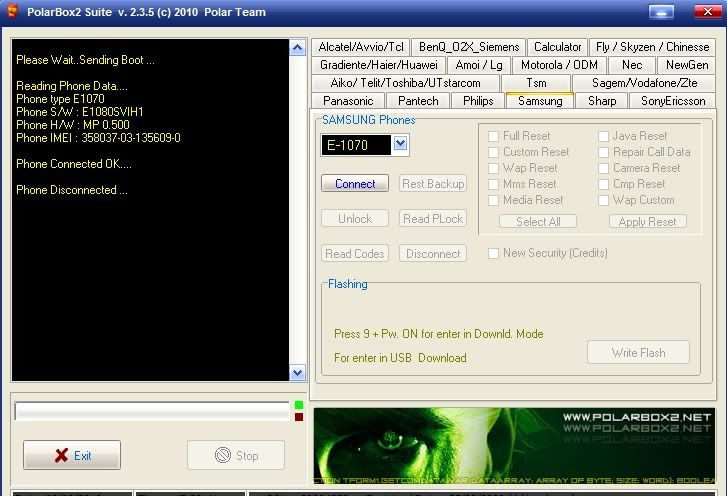Switch to the Gradiente/Haier/Huawei tab
Viewport: 727px width, 496px height.
pyautogui.click(x=378, y=65)
